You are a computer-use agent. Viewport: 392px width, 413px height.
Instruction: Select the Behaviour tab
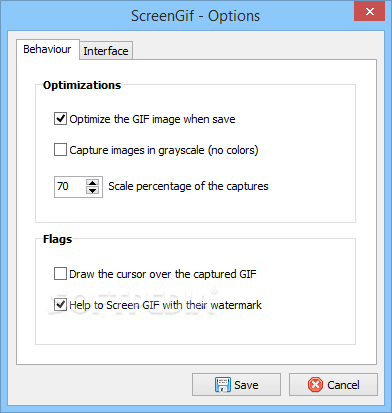pyautogui.click(x=47, y=49)
